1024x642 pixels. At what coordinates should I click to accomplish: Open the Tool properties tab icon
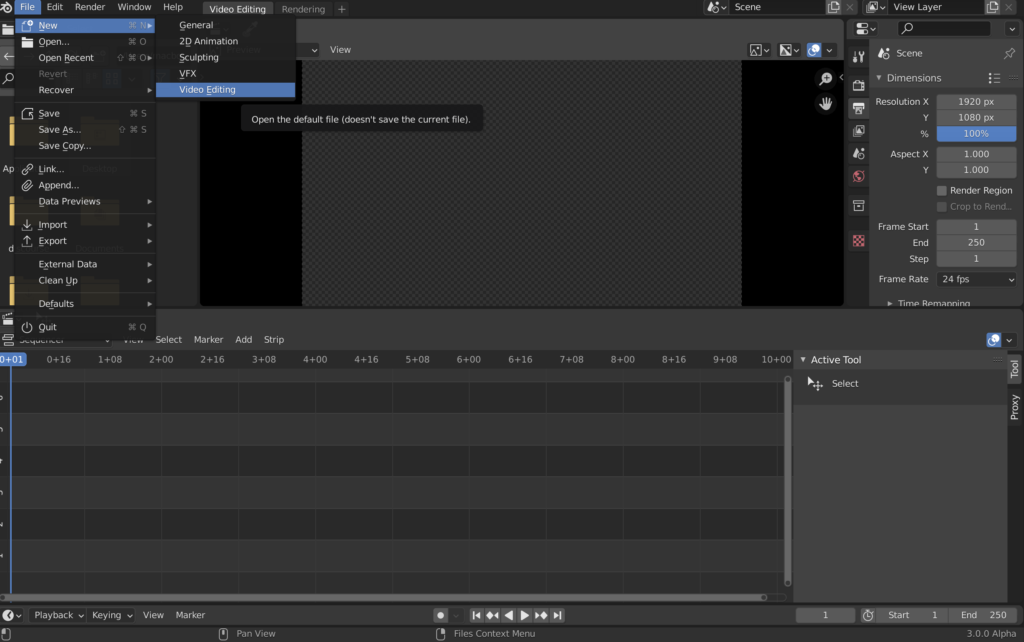coord(858,57)
